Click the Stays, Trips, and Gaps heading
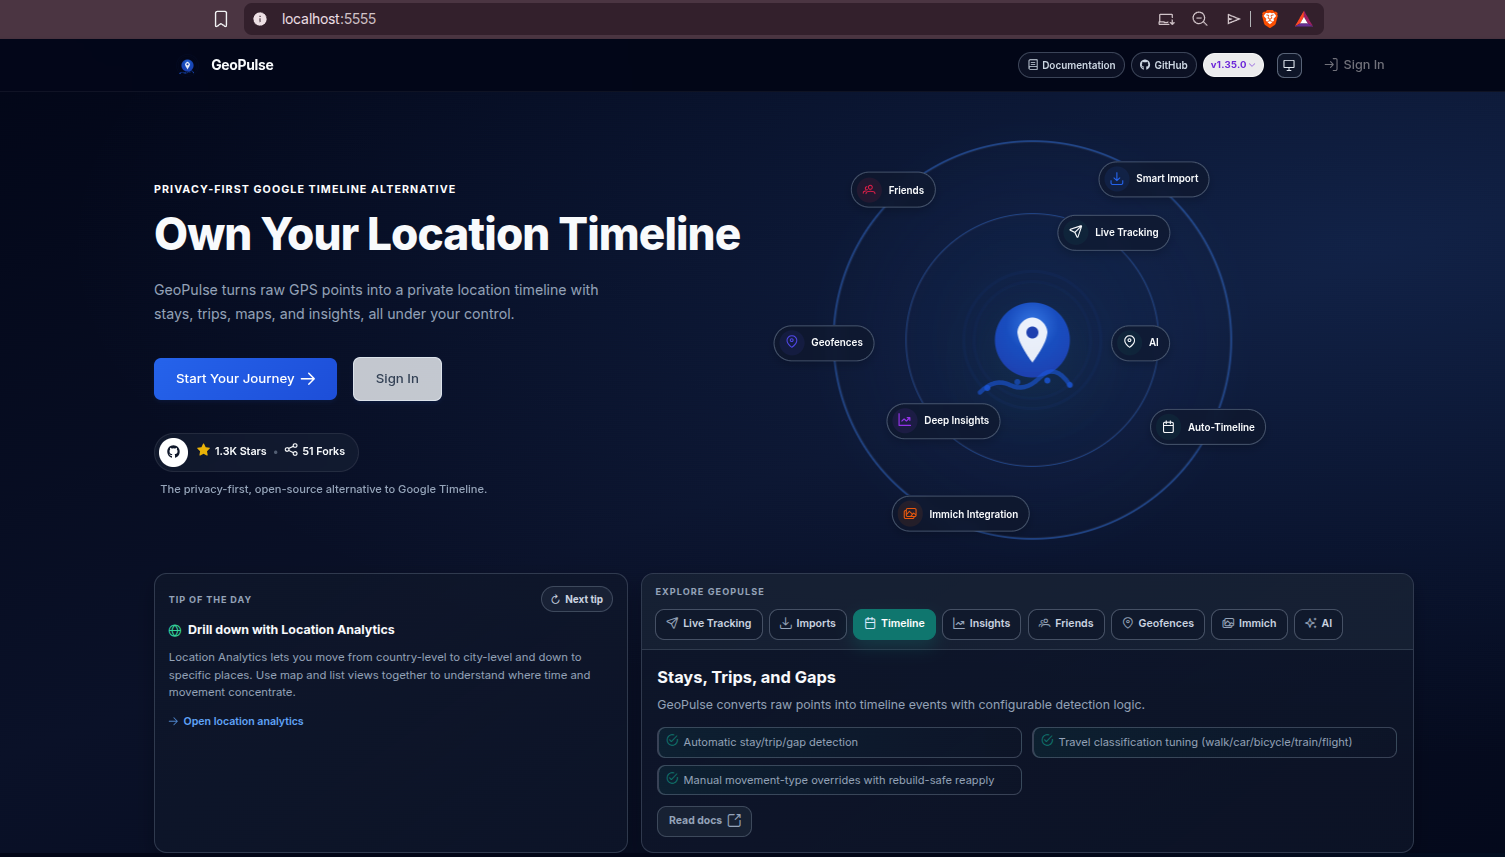This screenshot has width=1505, height=857. (x=746, y=678)
